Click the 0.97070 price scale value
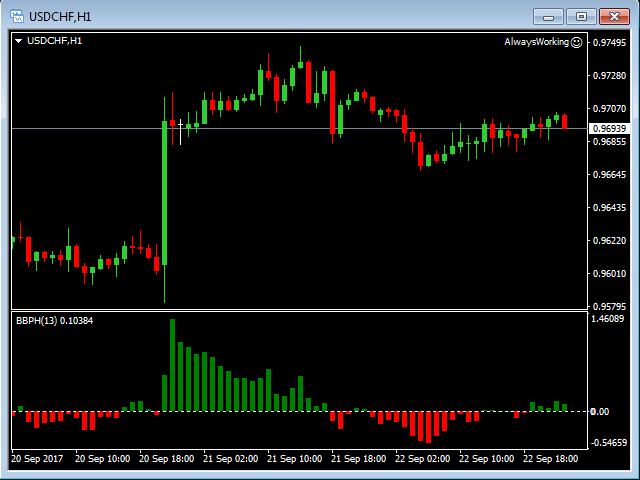This screenshot has height=480, width=640. 609,109
